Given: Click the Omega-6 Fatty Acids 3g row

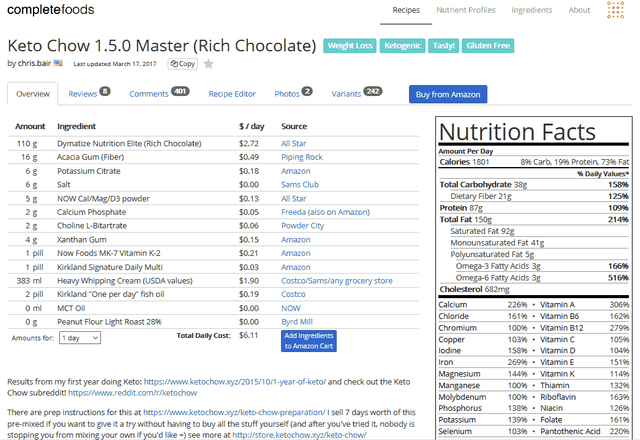Looking at the screenshot, I should point(542,278).
